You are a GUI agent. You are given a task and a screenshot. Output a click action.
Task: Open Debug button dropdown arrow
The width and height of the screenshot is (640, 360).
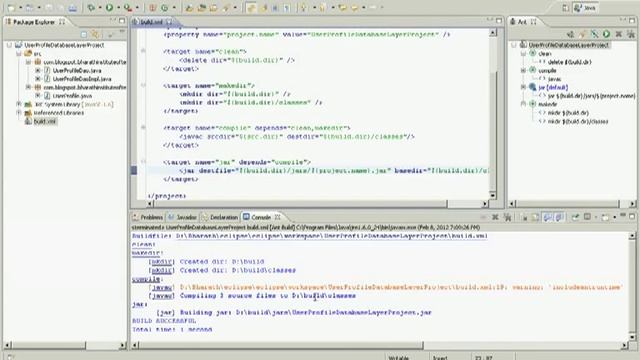click(100, 7)
